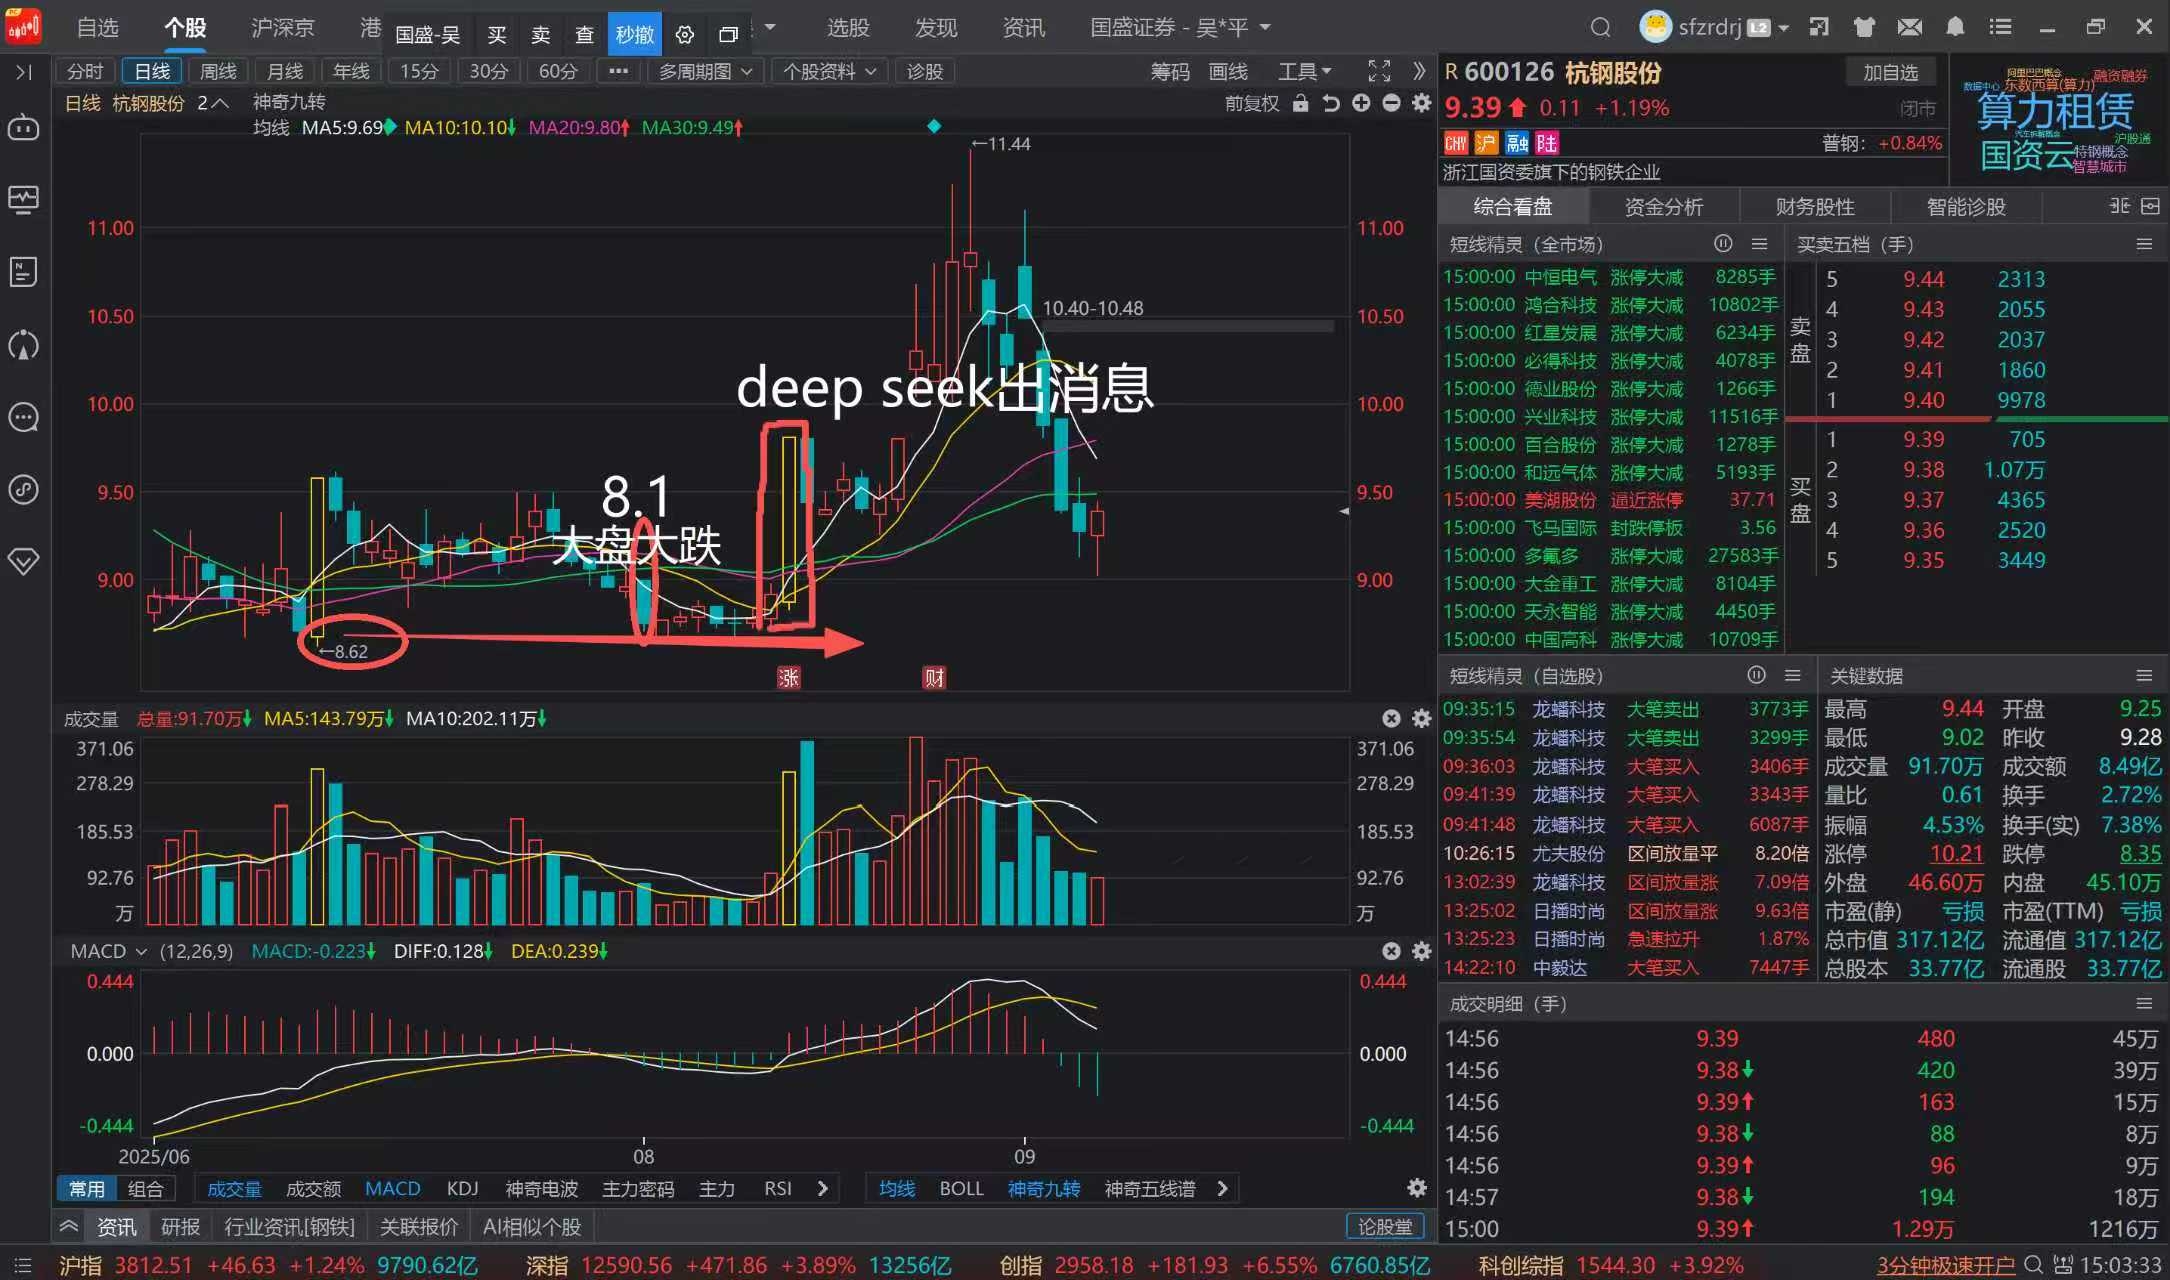Expand the left sidebar panel arrow

pyautogui.click(x=23, y=72)
